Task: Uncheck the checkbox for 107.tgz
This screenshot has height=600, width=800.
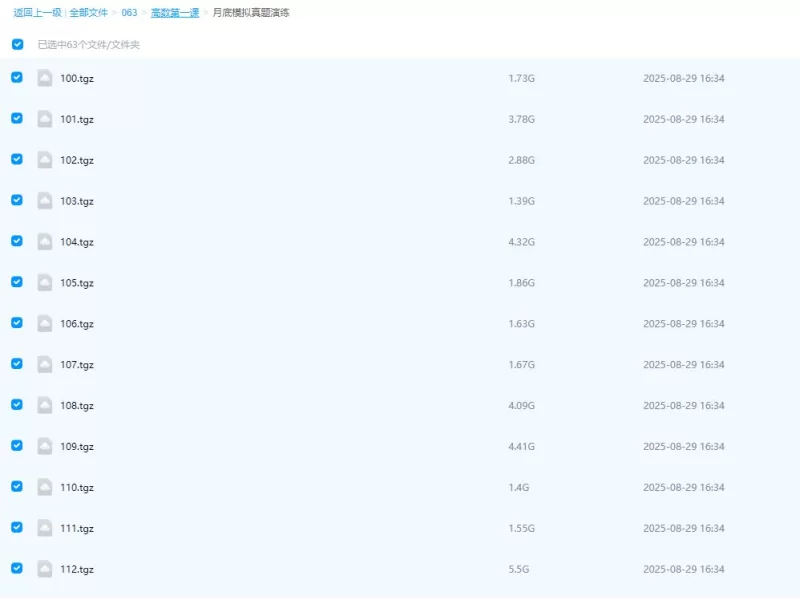Action: click(17, 363)
